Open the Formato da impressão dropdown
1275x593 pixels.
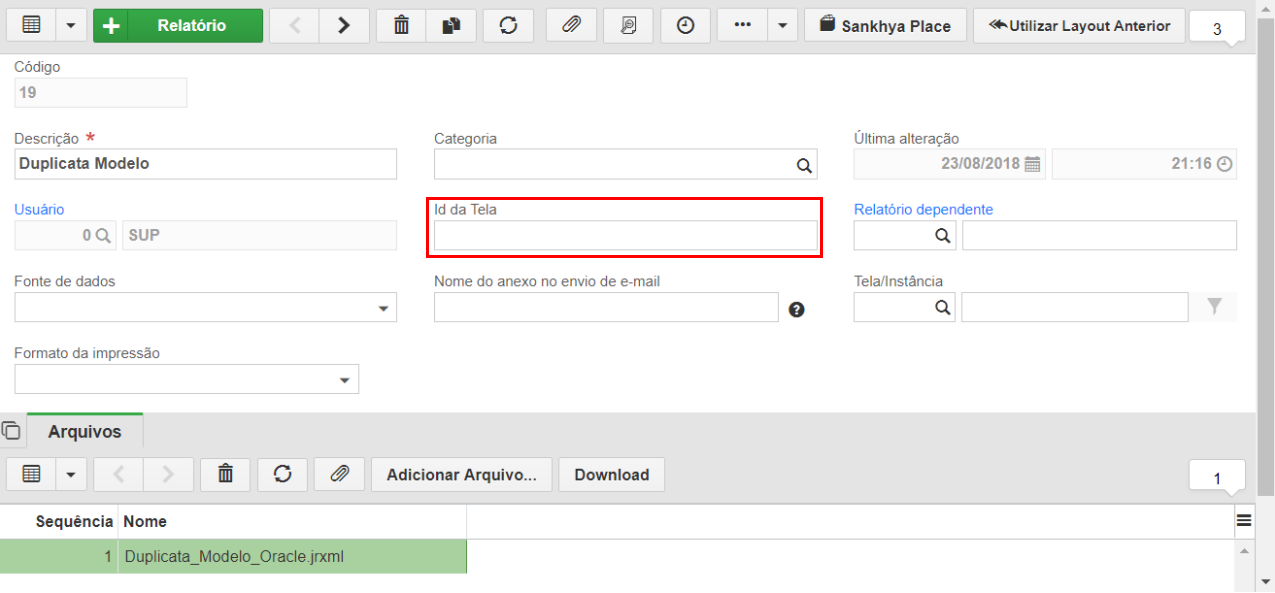[x=187, y=380]
